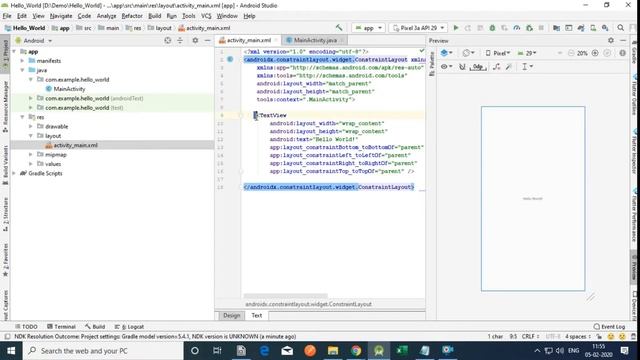Viewport: 640px width, 360px height.
Task: Click gutter icon beside ConstraintLayout line
Action: coord(230,60)
